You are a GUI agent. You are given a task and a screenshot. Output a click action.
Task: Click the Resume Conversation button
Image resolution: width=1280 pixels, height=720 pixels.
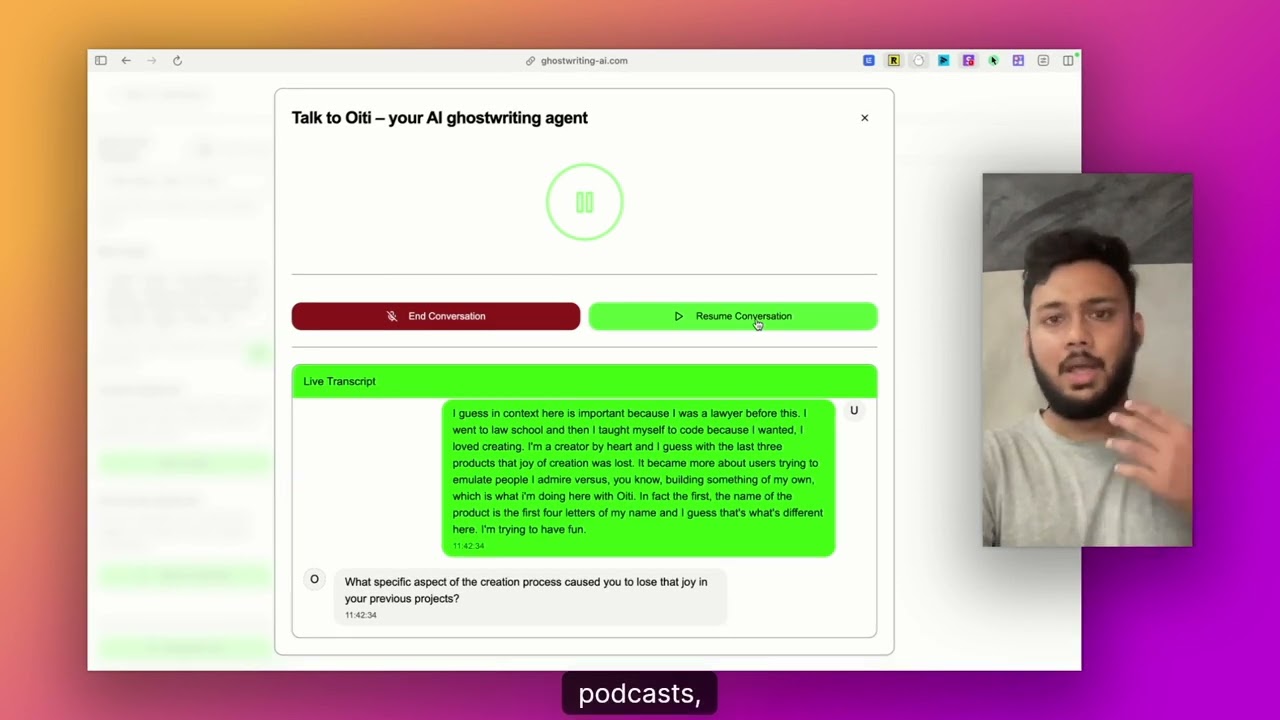pyautogui.click(x=733, y=316)
